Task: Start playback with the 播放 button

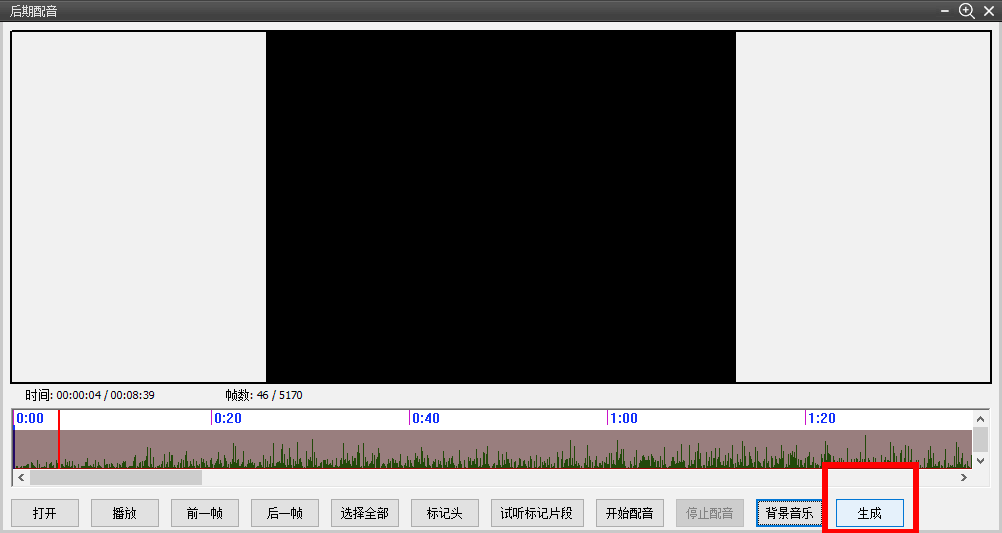Action: 125,513
